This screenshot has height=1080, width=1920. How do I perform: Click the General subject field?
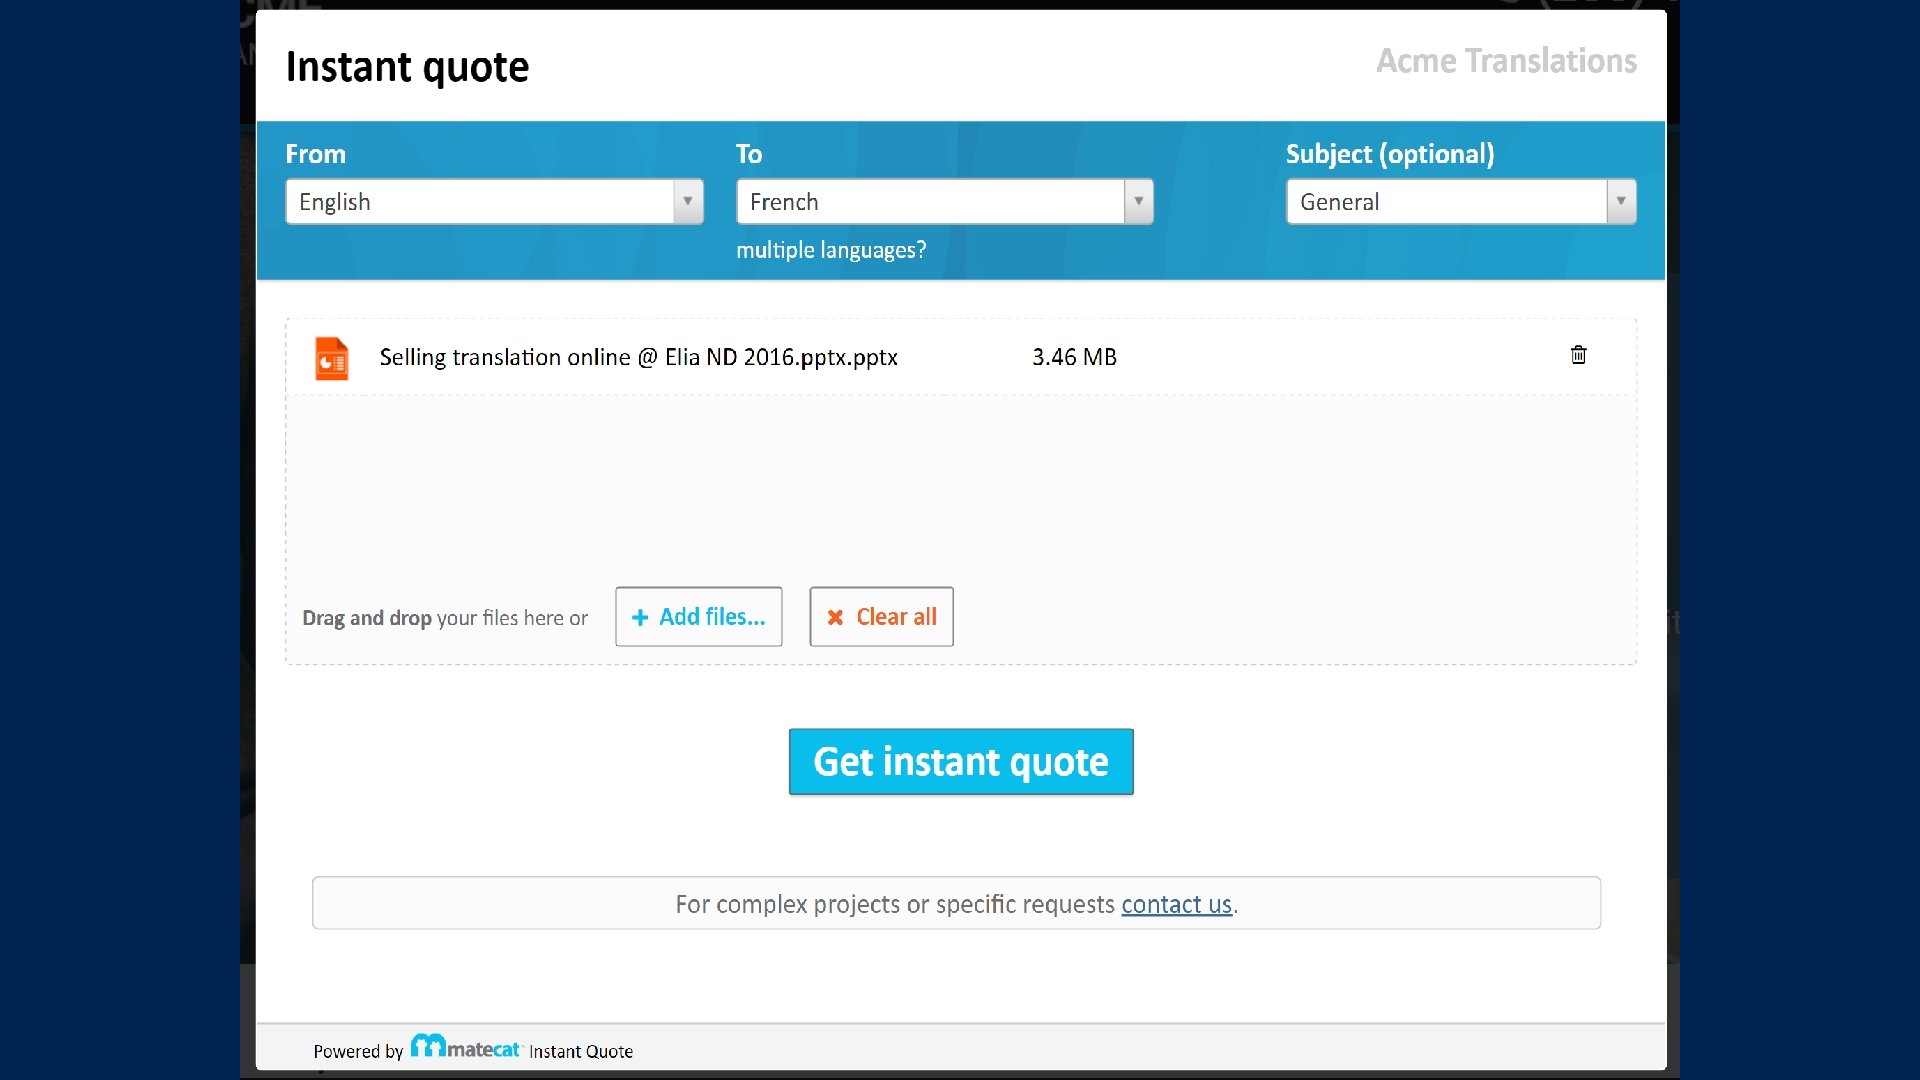1446,202
